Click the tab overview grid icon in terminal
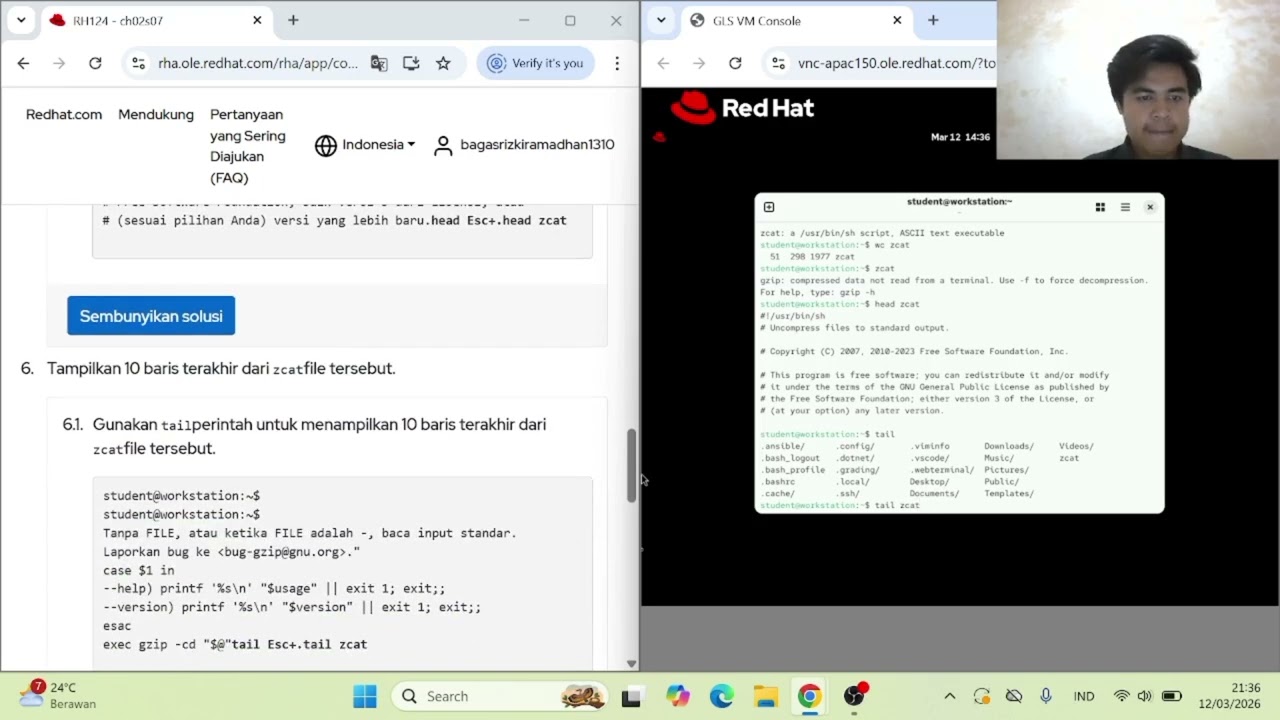Image resolution: width=1280 pixels, height=720 pixels. pos(1100,207)
